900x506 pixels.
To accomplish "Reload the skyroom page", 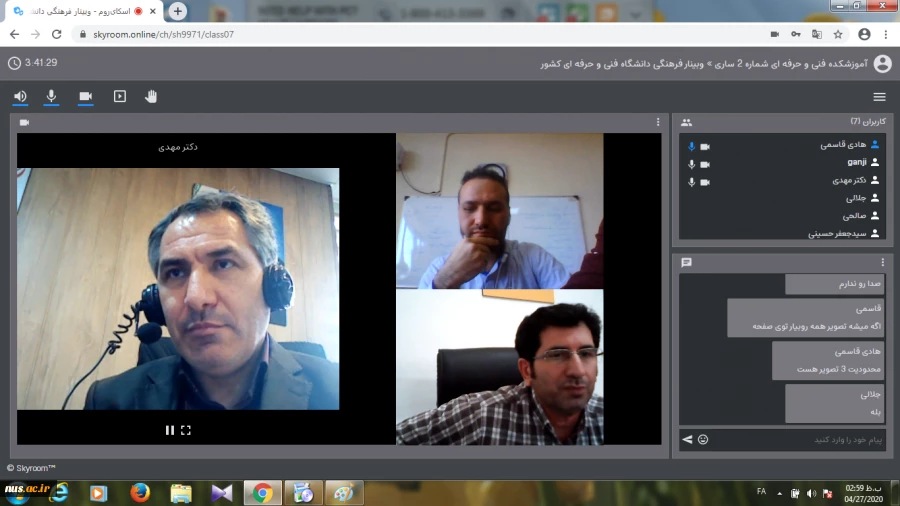I will click(x=56, y=34).
